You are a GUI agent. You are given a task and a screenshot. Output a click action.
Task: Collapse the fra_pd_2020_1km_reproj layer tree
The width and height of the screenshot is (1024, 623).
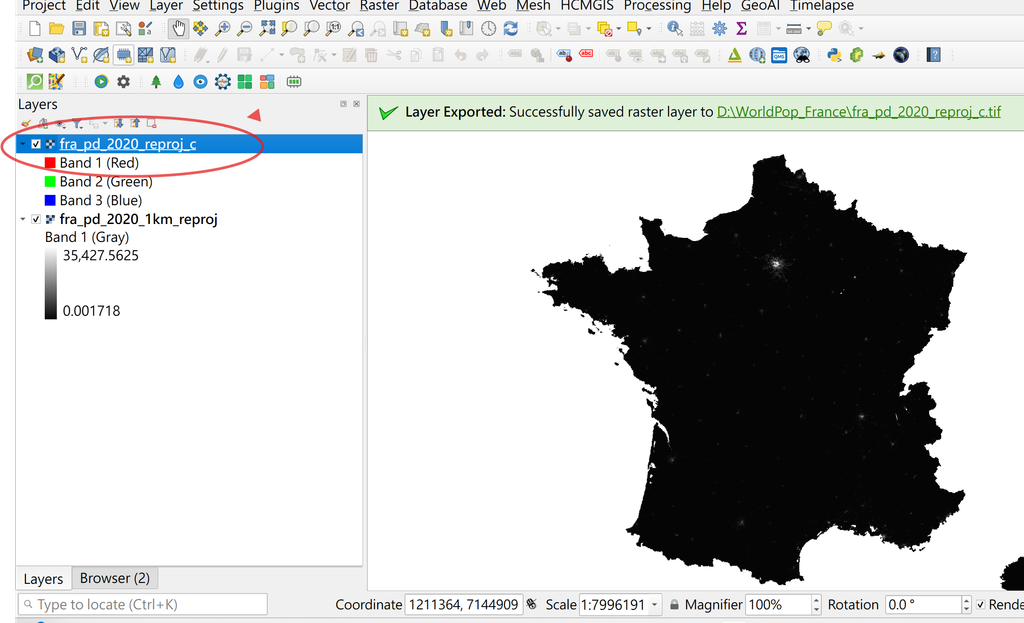point(23,219)
